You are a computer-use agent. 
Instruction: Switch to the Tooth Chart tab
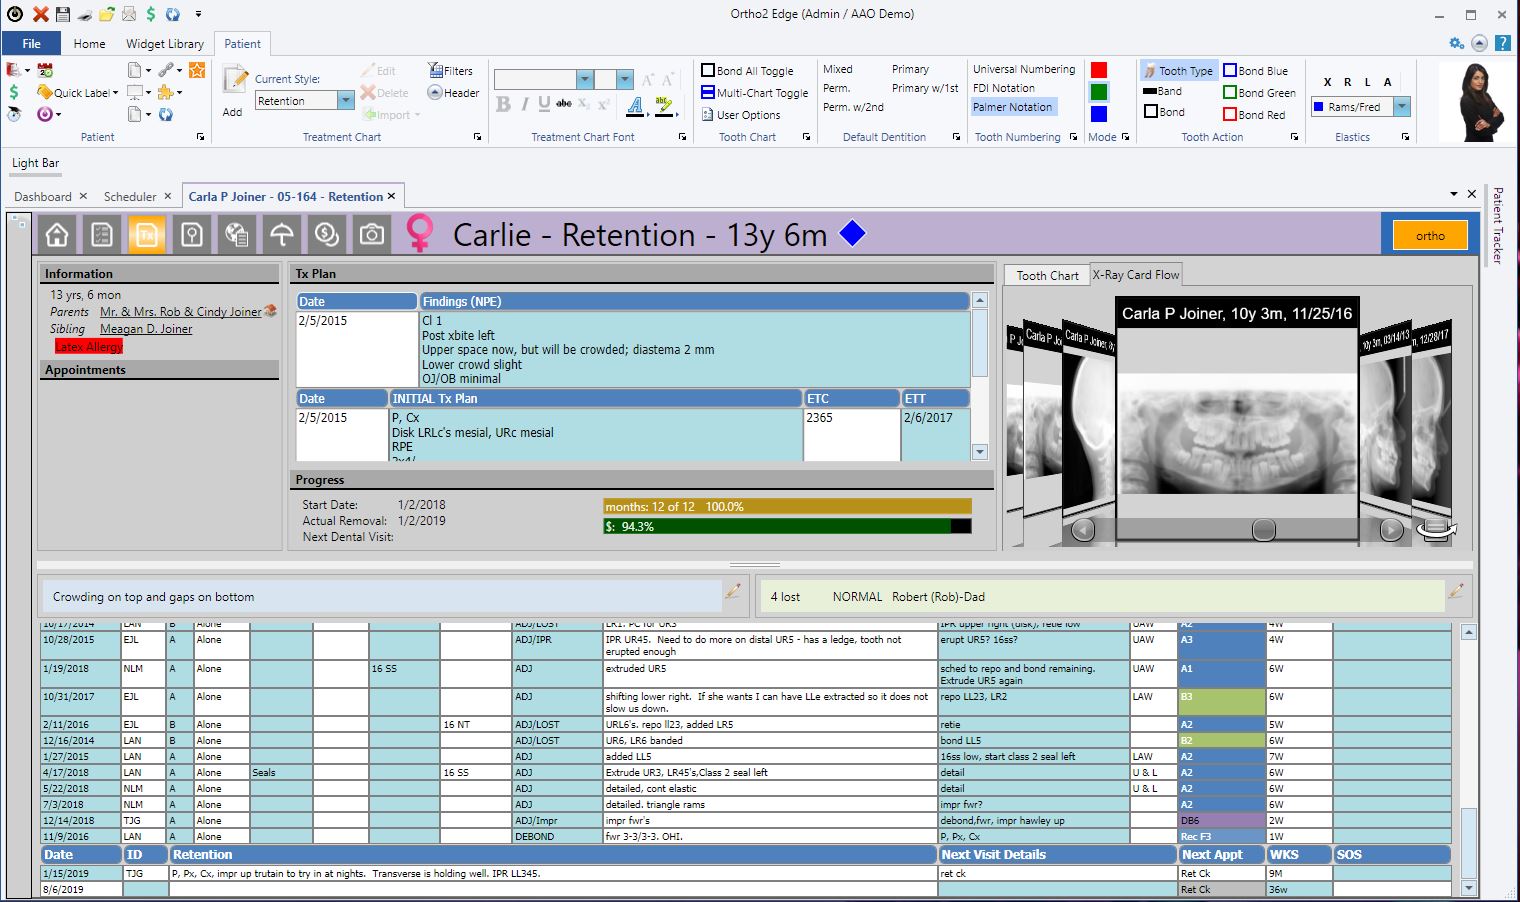point(1047,276)
